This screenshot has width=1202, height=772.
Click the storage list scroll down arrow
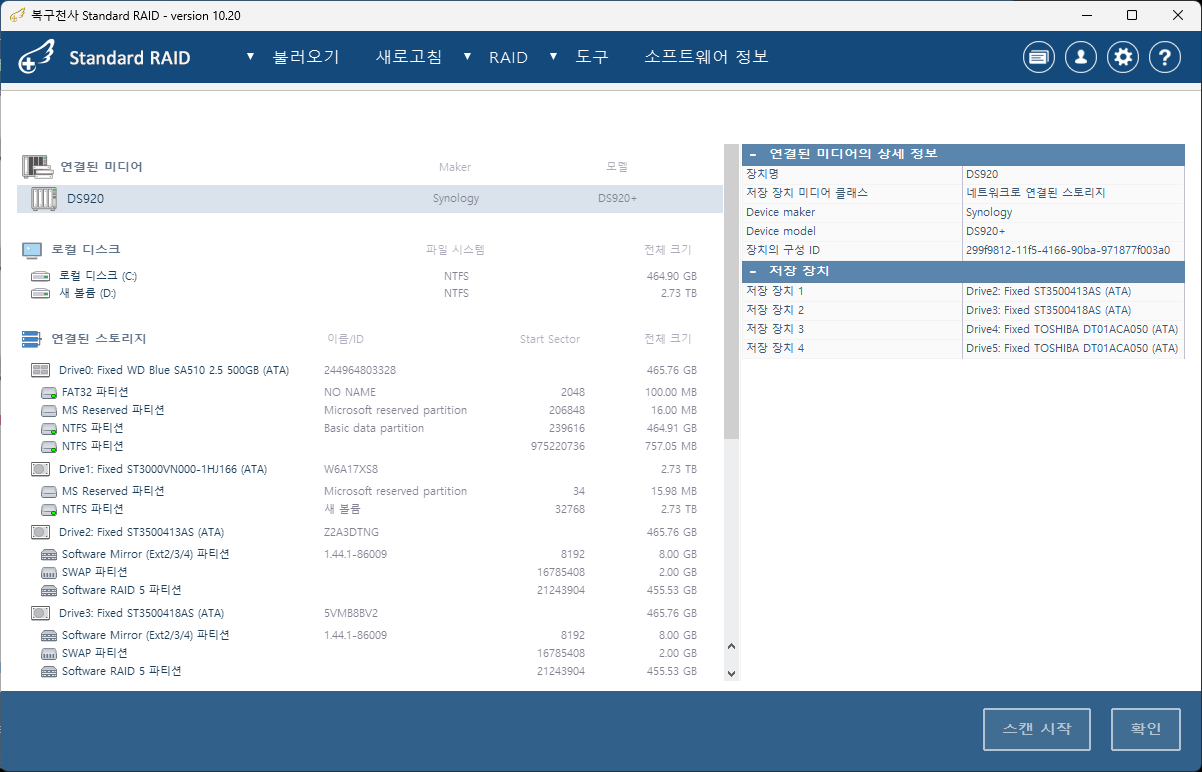click(731, 673)
